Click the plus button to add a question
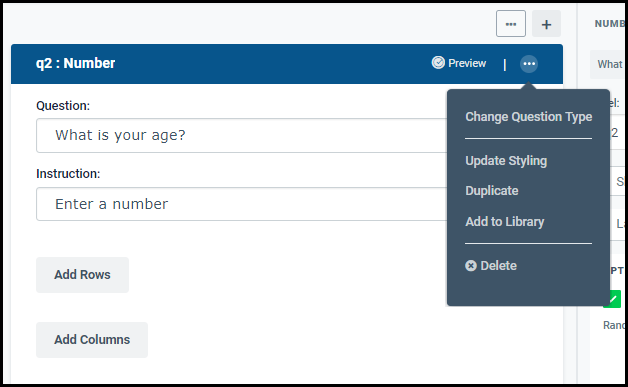This screenshot has height=387, width=628. [546, 24]
